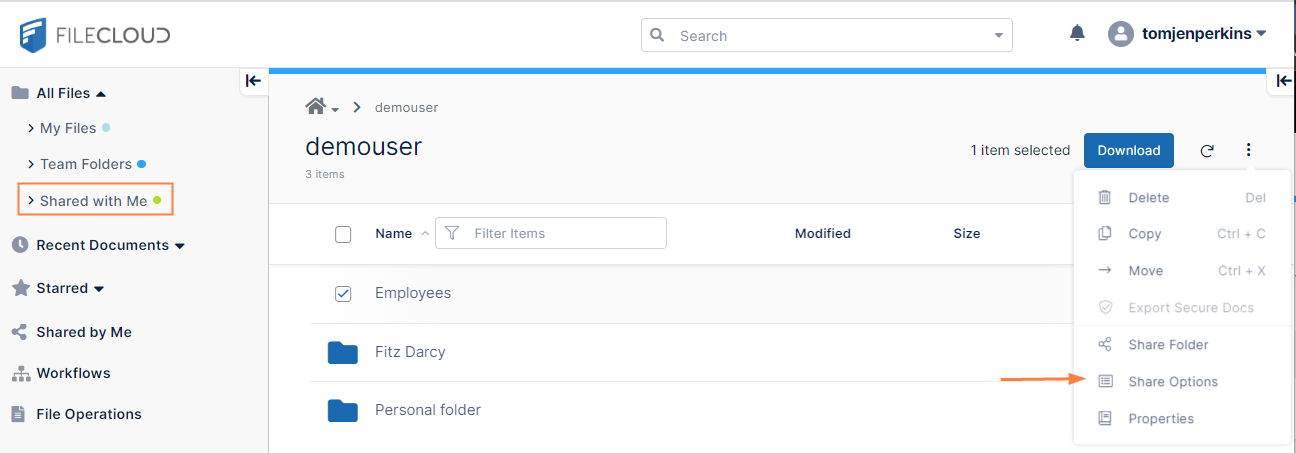Click the notification bell icon

pos(1077,34)
